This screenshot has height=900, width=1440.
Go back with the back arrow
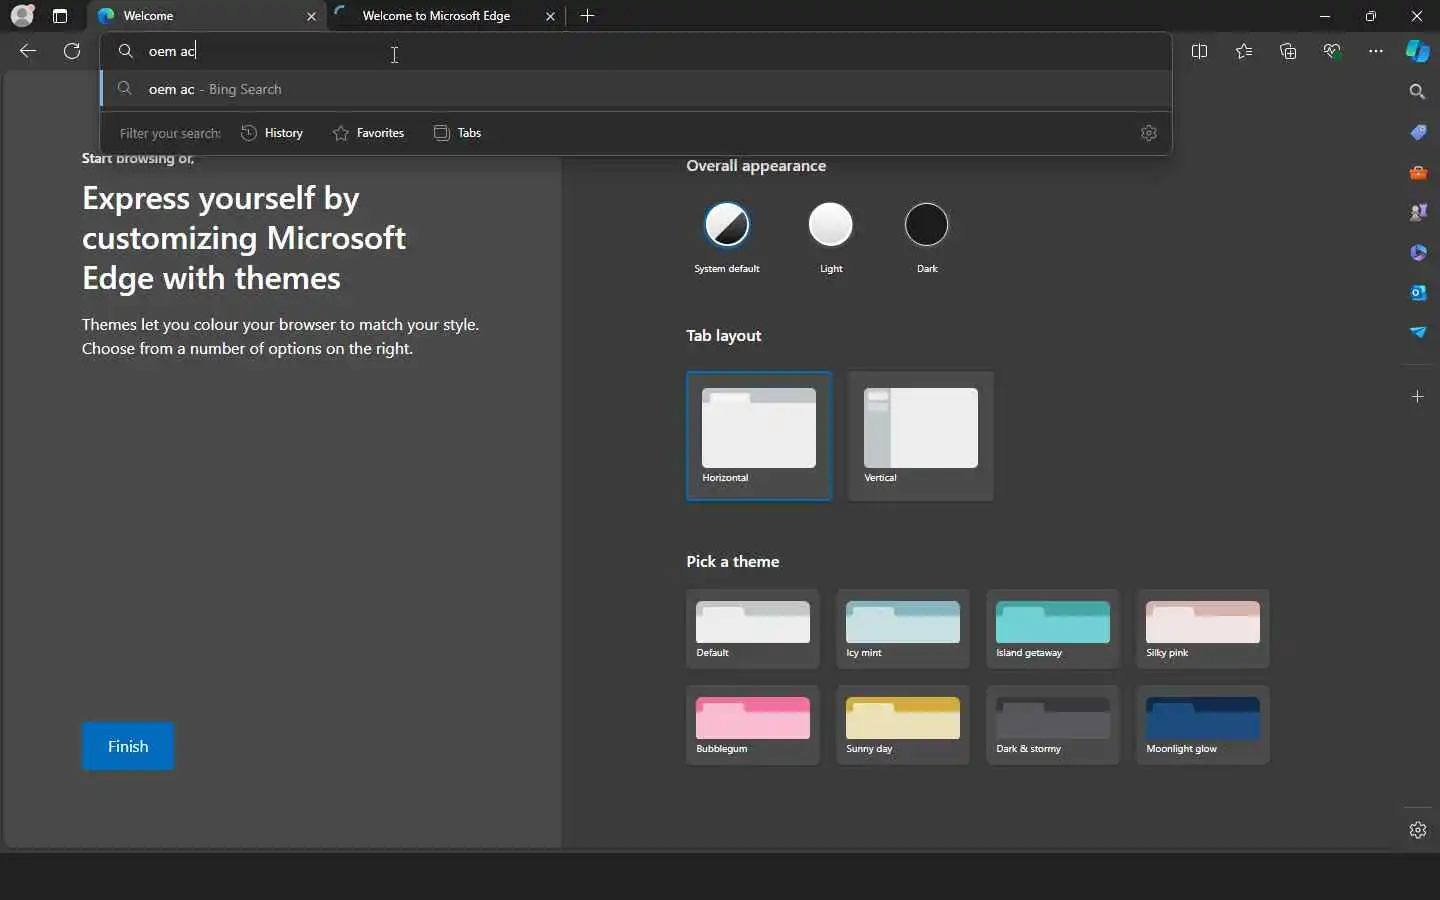[x=28, y=51]
